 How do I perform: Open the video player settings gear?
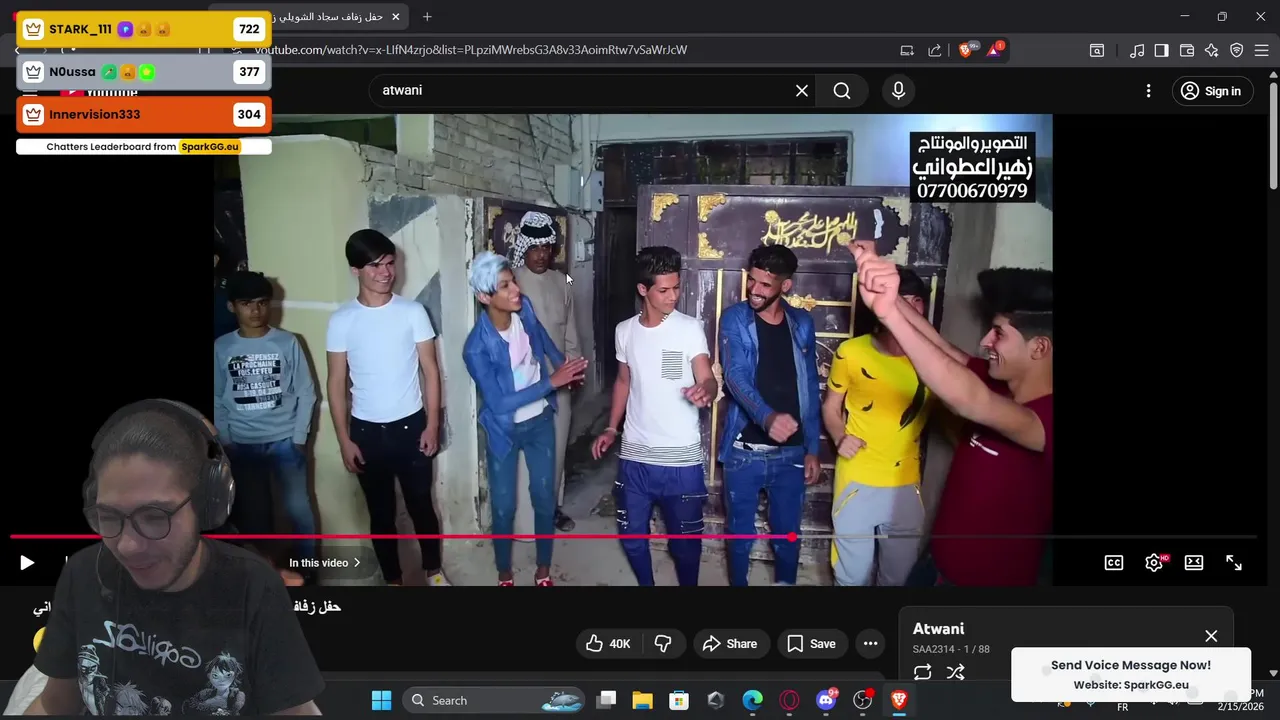(1154, 563)
